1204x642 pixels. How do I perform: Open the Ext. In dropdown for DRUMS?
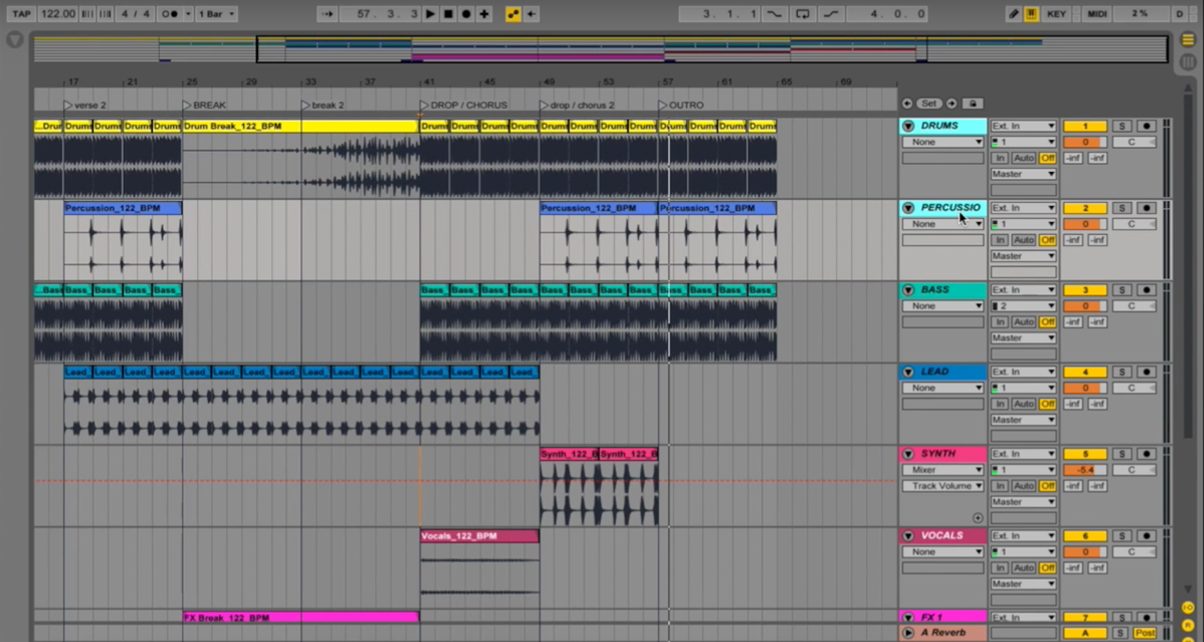click(1023, 125)
